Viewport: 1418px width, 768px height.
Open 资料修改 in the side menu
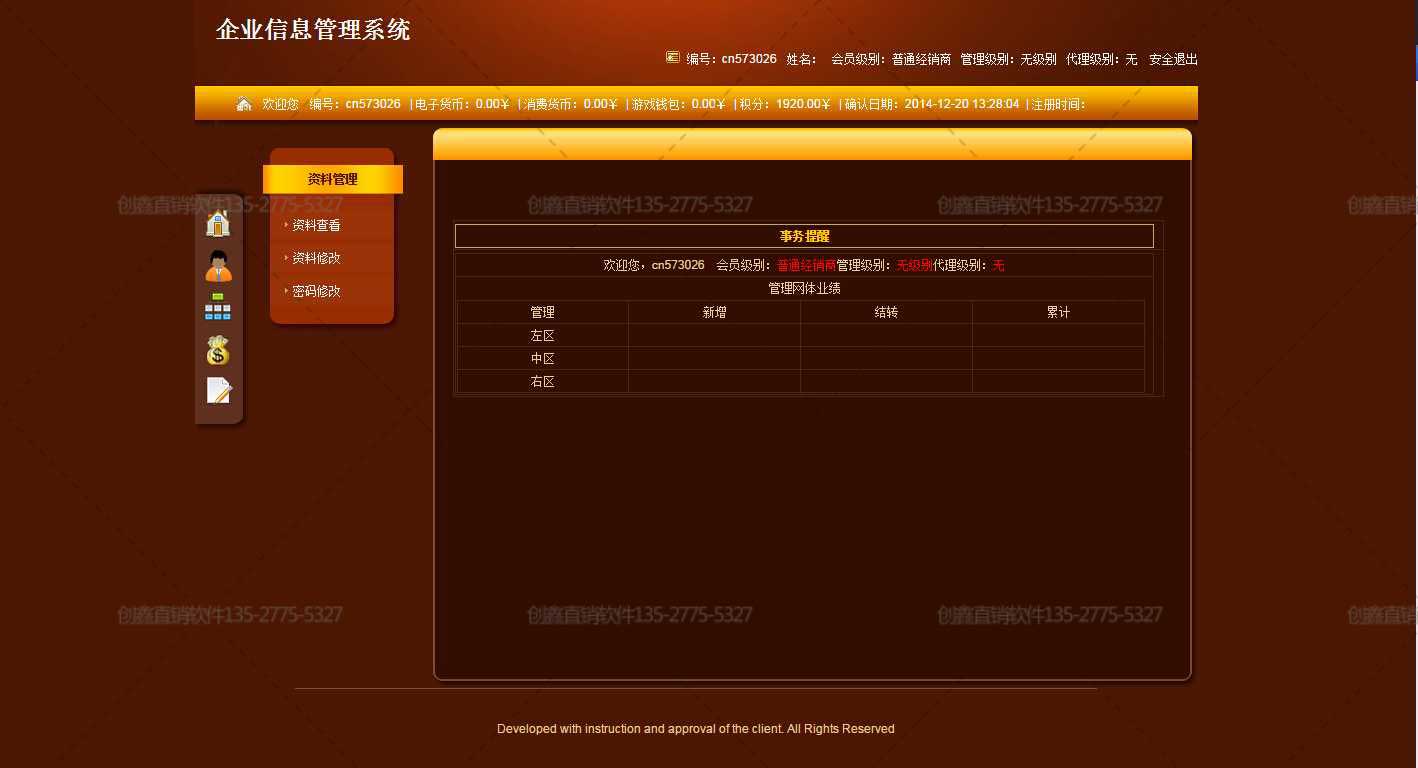[316, 258]
